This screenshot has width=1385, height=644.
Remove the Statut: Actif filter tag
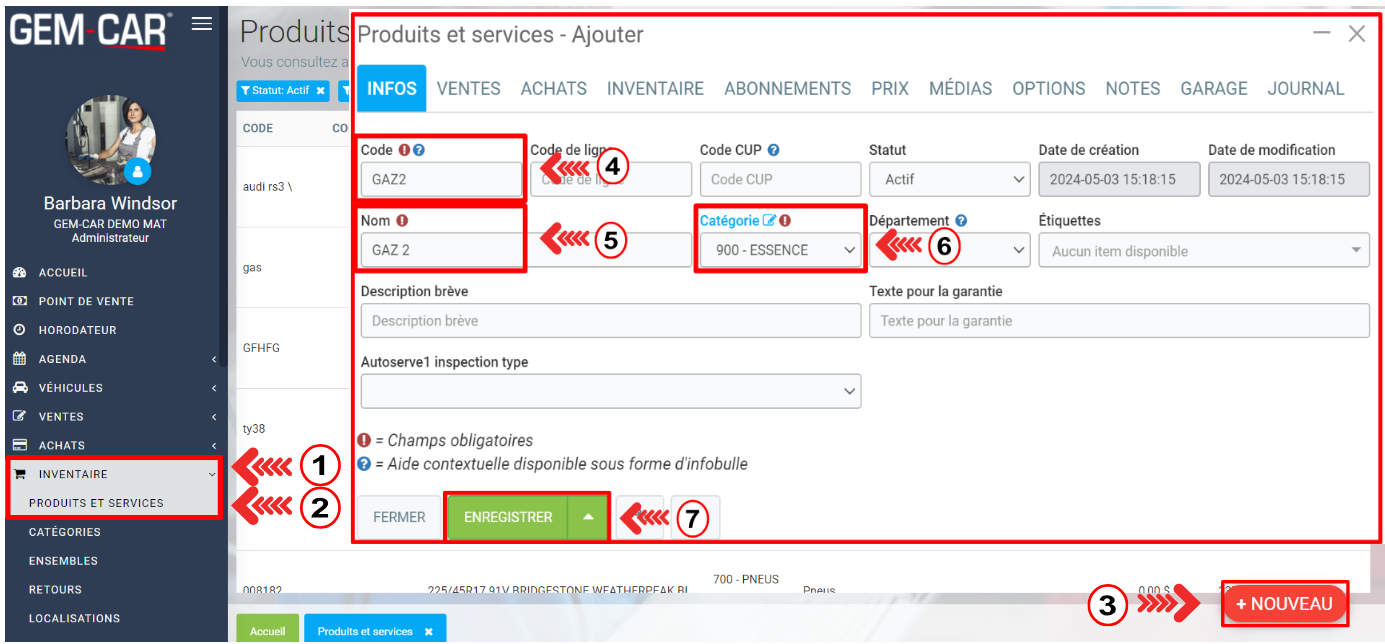coord(320,91)
